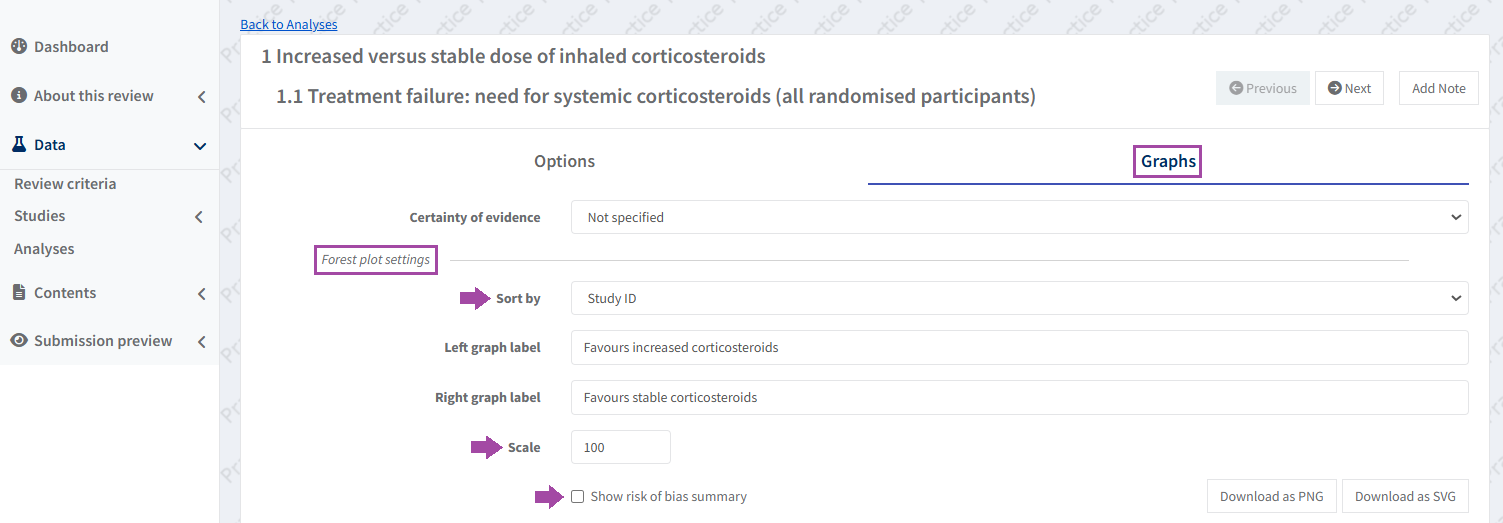Click the Scale number field

click(x=620, y=447)
